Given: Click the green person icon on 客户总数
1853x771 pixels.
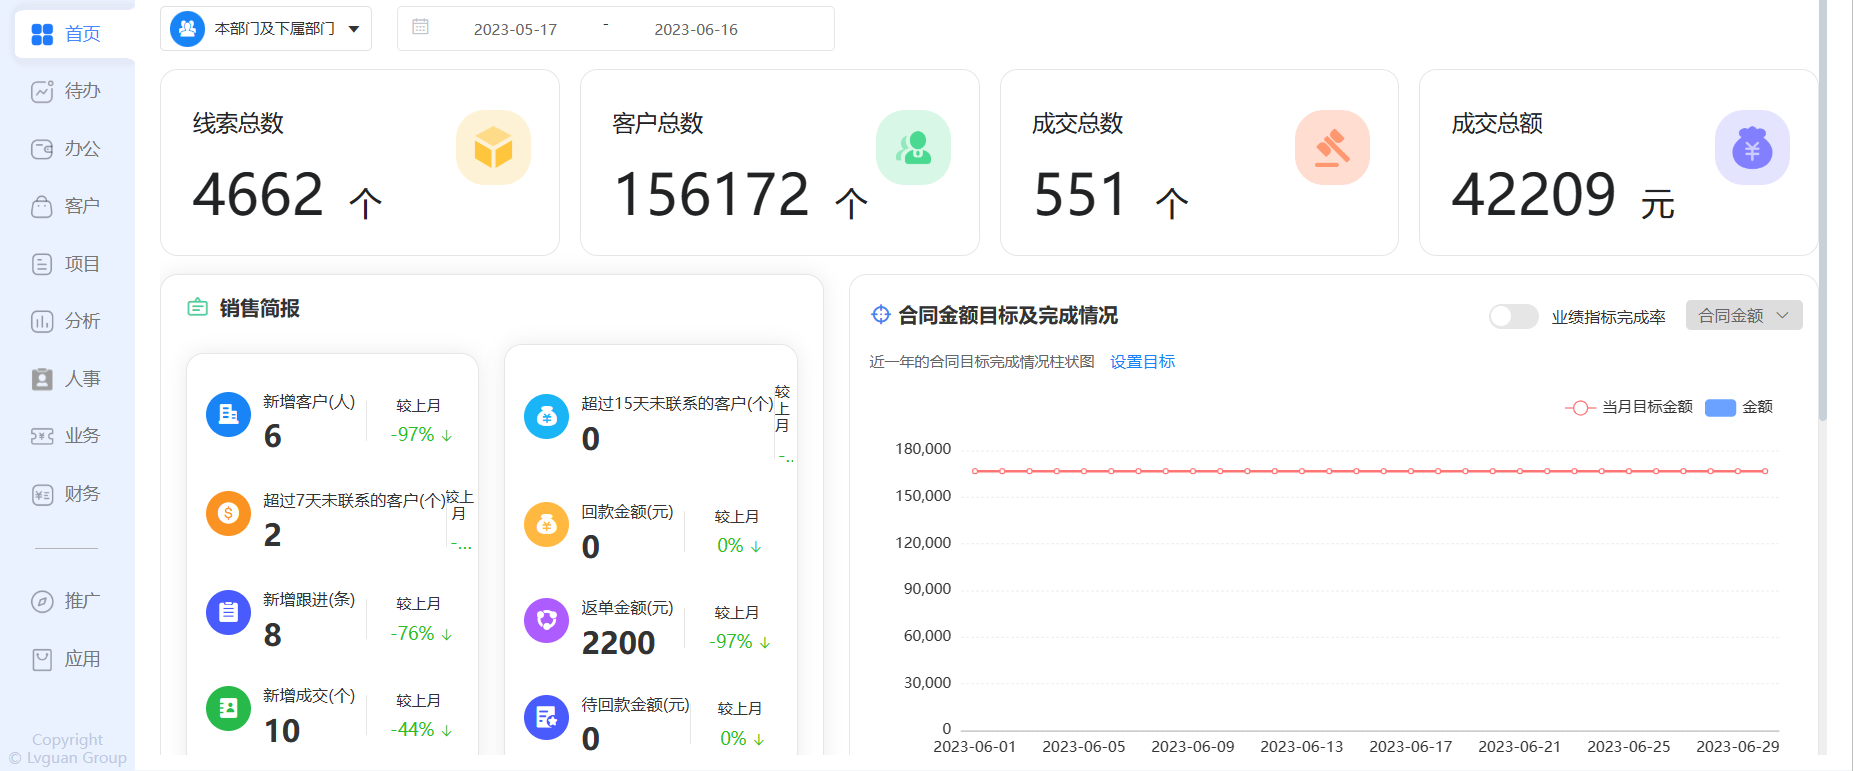Looking at the screenshot, I should [913, 148].
